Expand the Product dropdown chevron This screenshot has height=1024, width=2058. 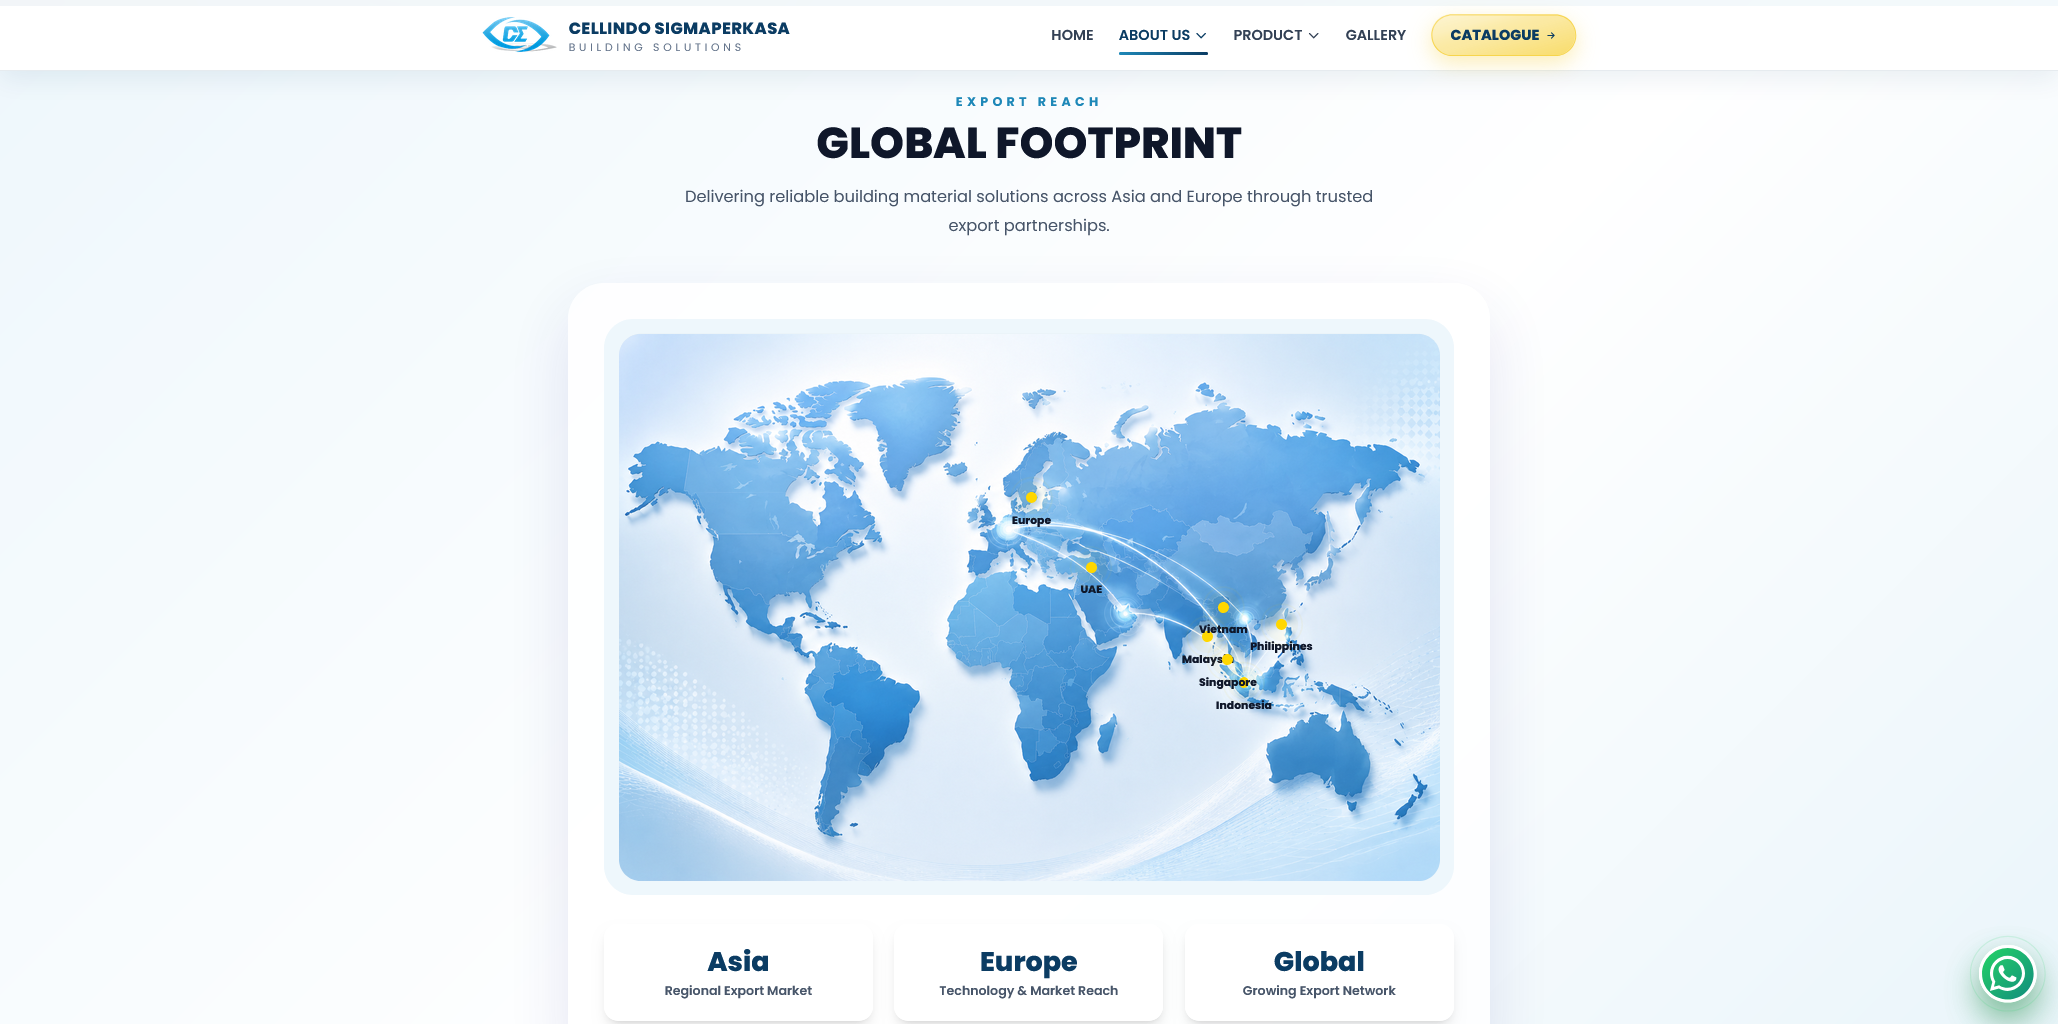coord(1313,35)
